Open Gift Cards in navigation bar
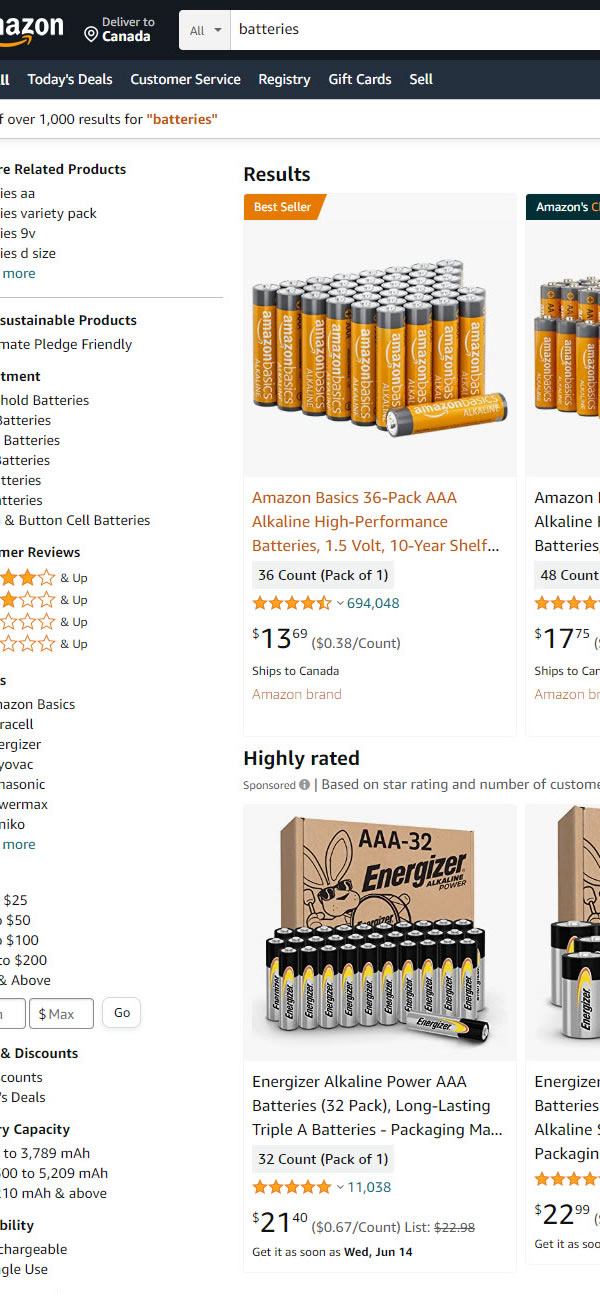Image resolution: width=600 pixels, height=1293 pixels. [360, 79]
